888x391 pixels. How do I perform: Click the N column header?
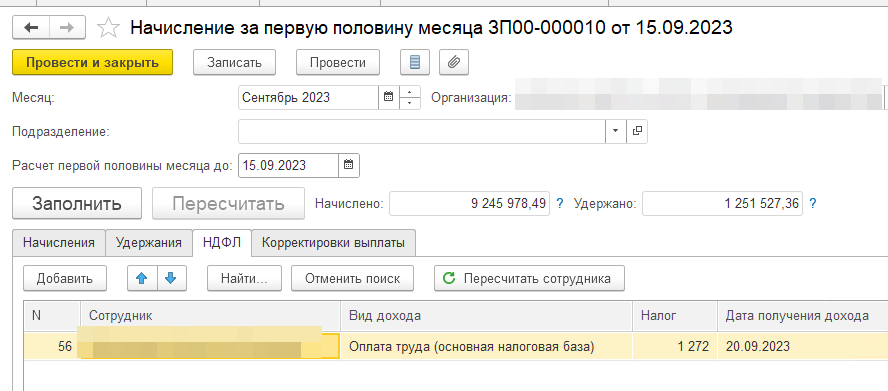(x=52, y=316)
